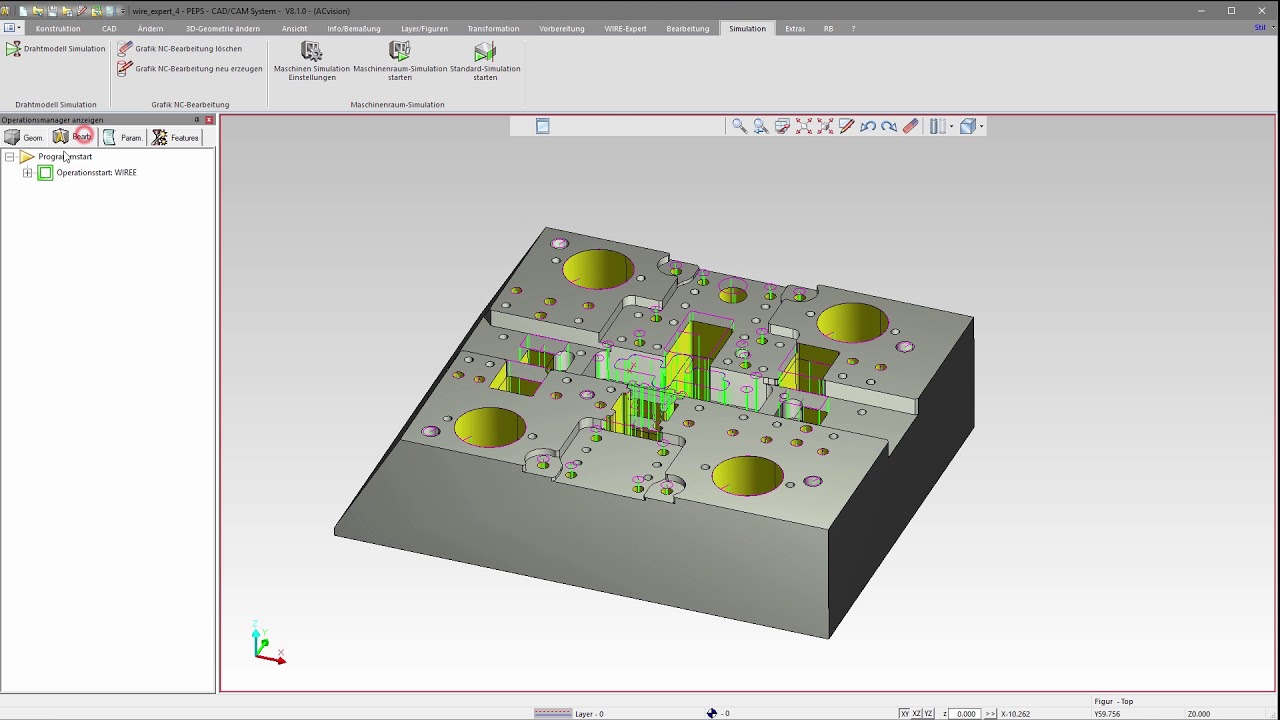This screenshot has height=720, width=1280.
Task: Switch to the Transformation tab
Action: 493,29
